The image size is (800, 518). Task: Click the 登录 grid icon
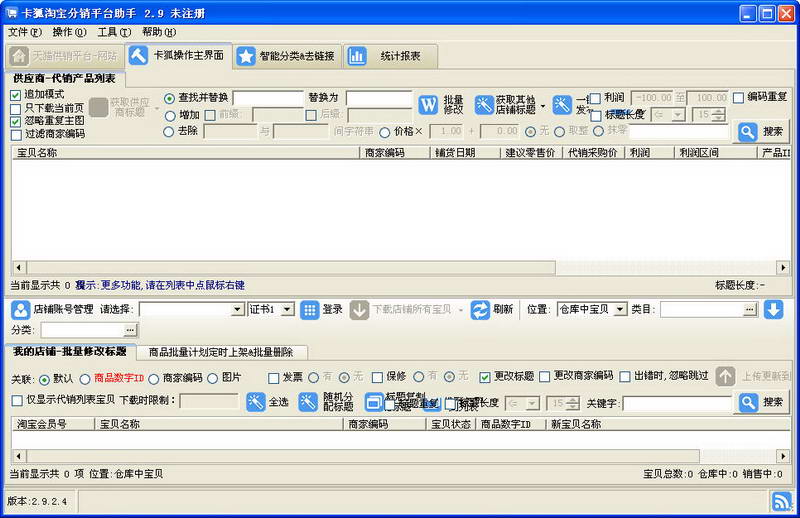tap(310, 310)
